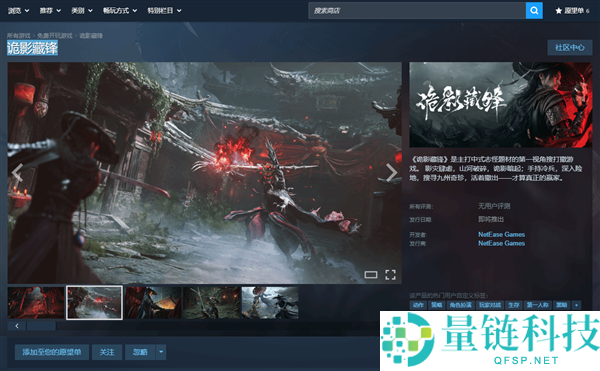Show the previous screenshot with left arrow
This screenshot has width=600, height=371.
(17, 172)
